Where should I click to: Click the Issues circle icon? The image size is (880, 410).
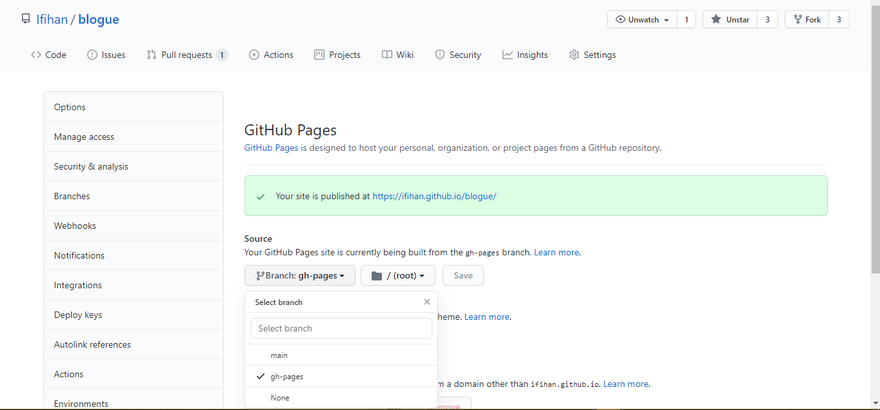pos(92,55)
